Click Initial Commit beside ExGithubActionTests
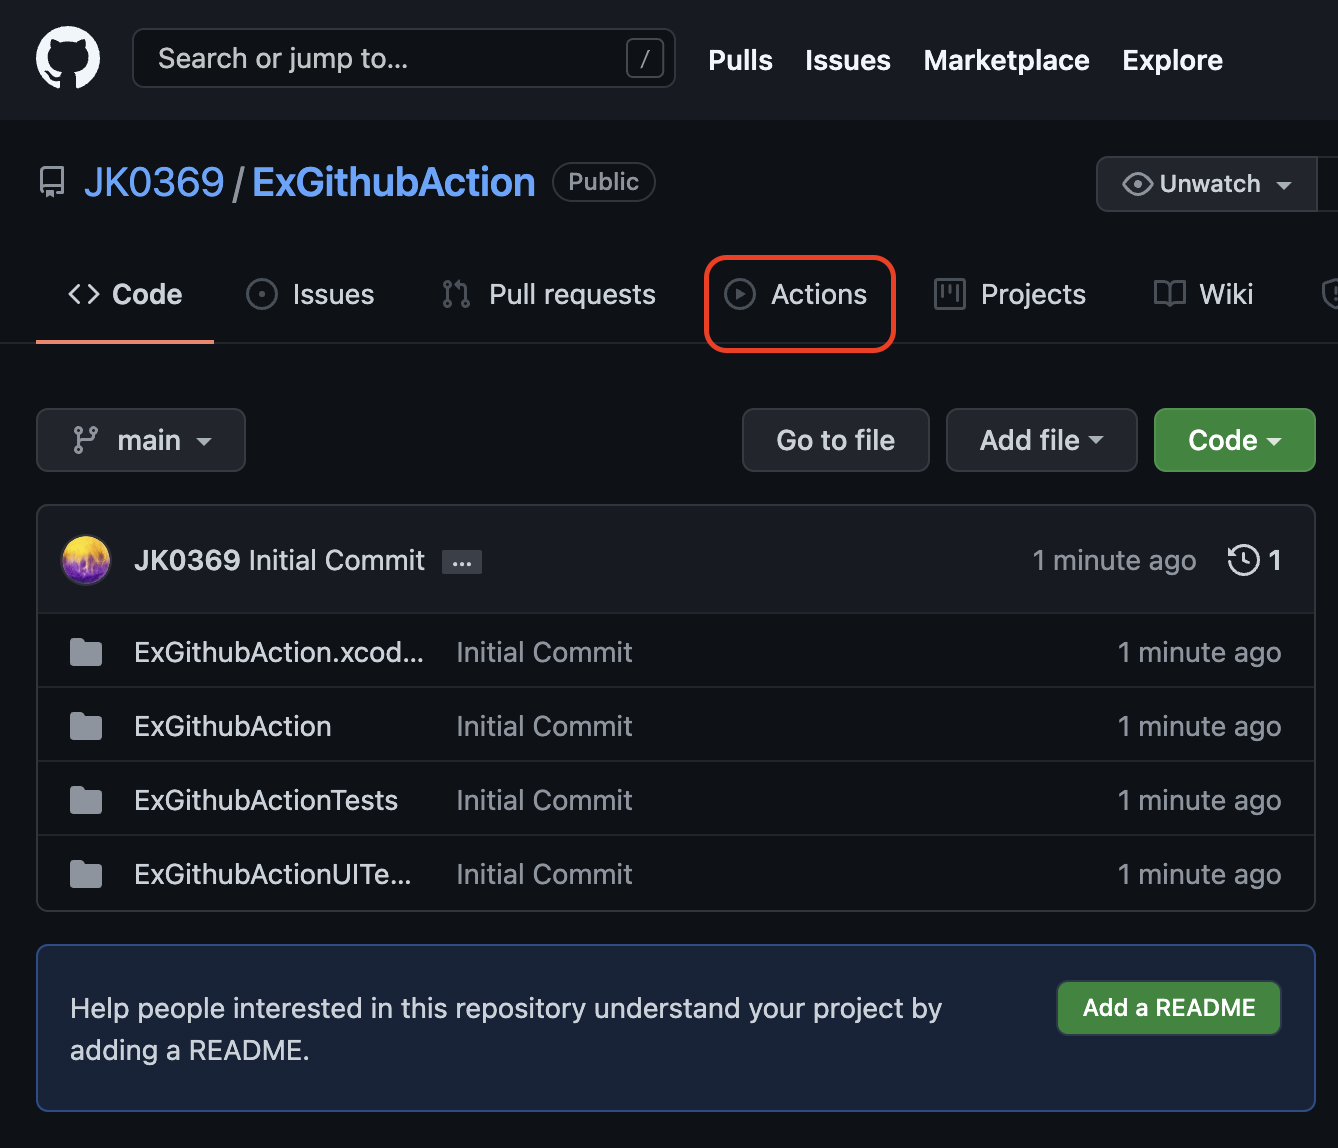 pos(544,800)
